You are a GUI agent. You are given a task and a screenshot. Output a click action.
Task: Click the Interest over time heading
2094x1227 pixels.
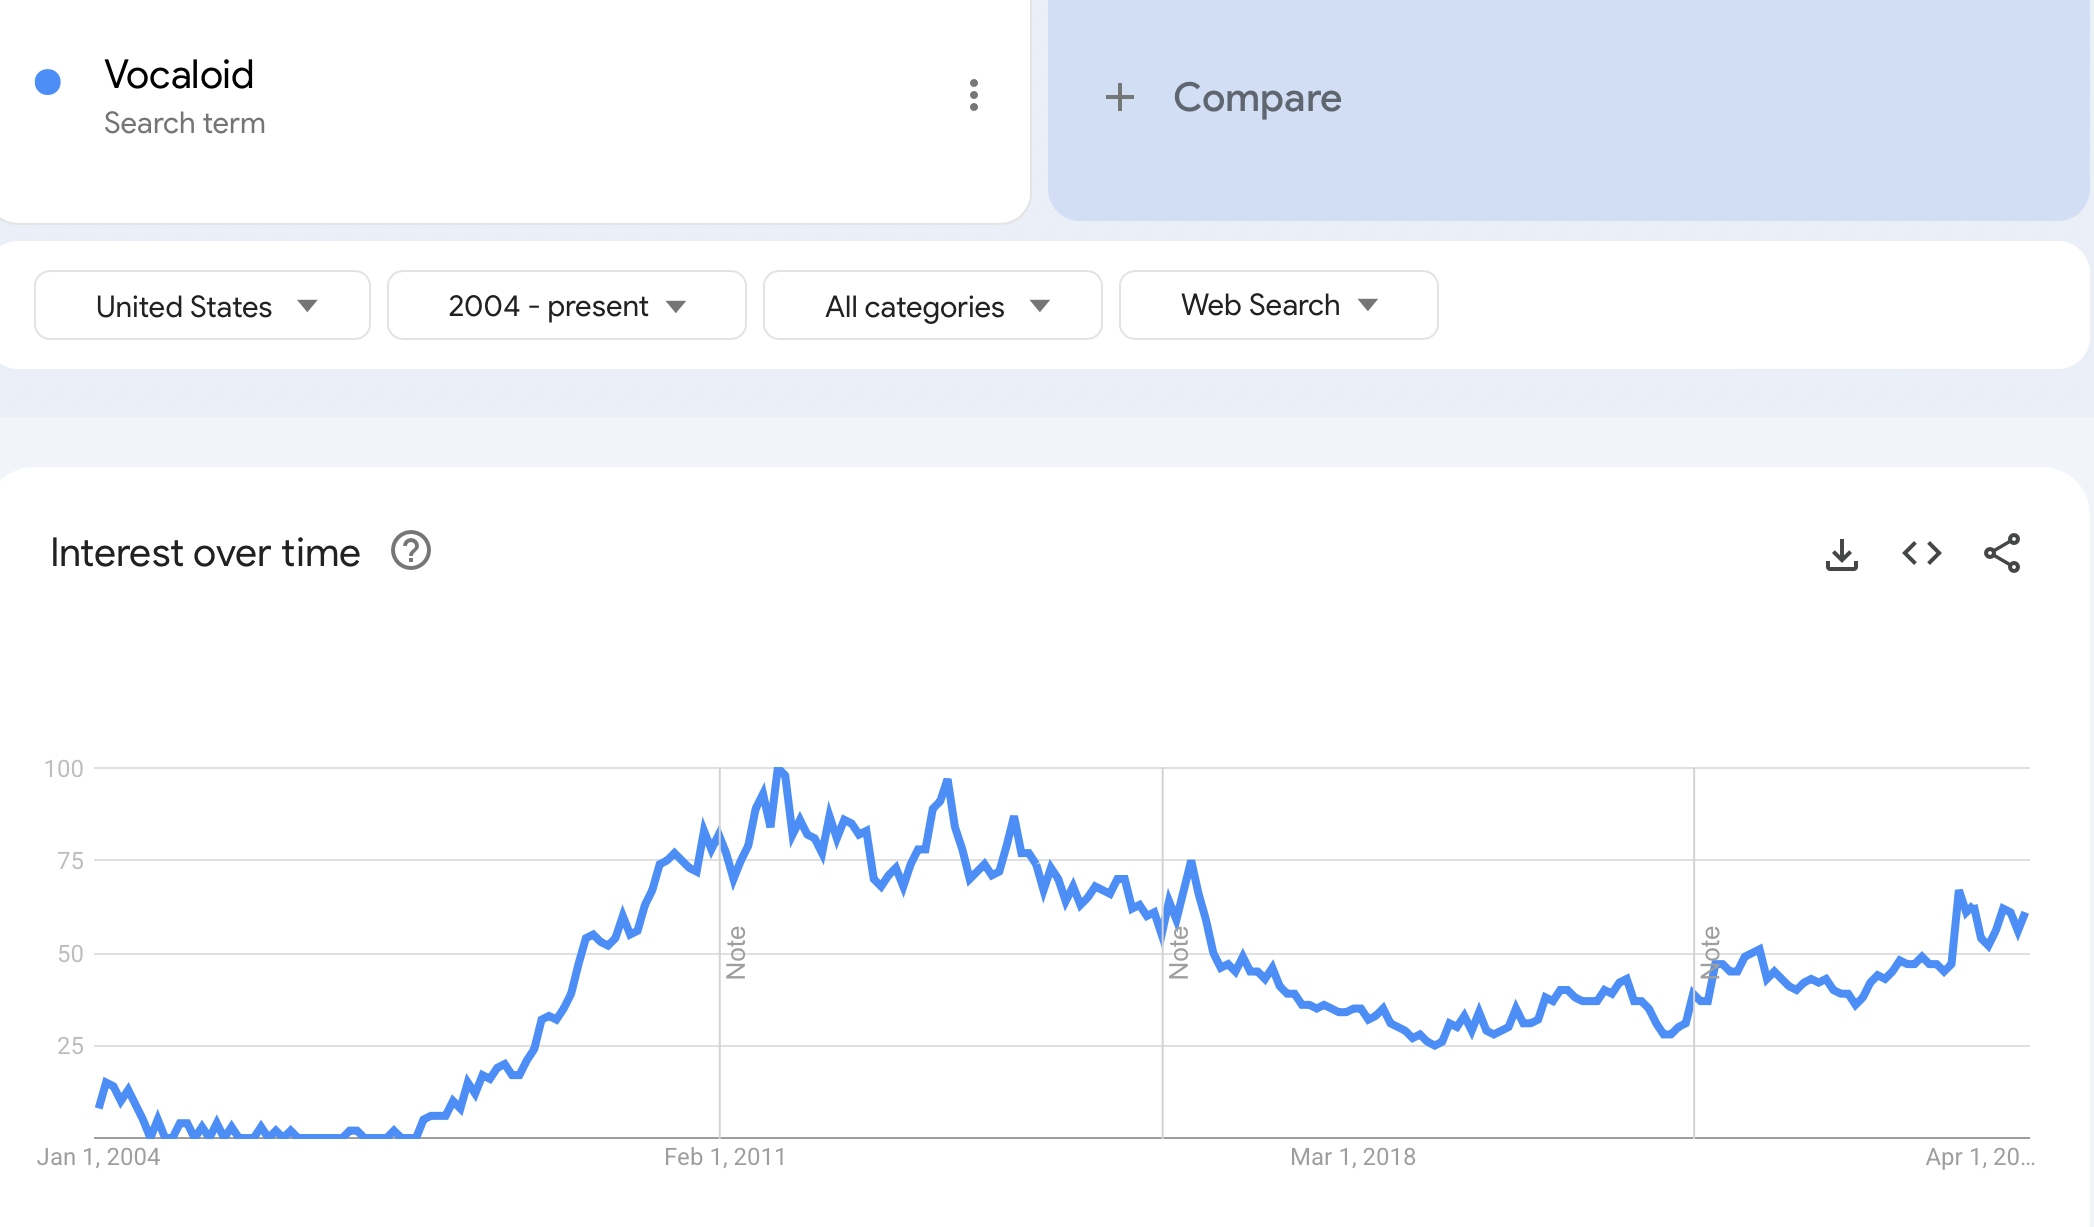(205, 553)
